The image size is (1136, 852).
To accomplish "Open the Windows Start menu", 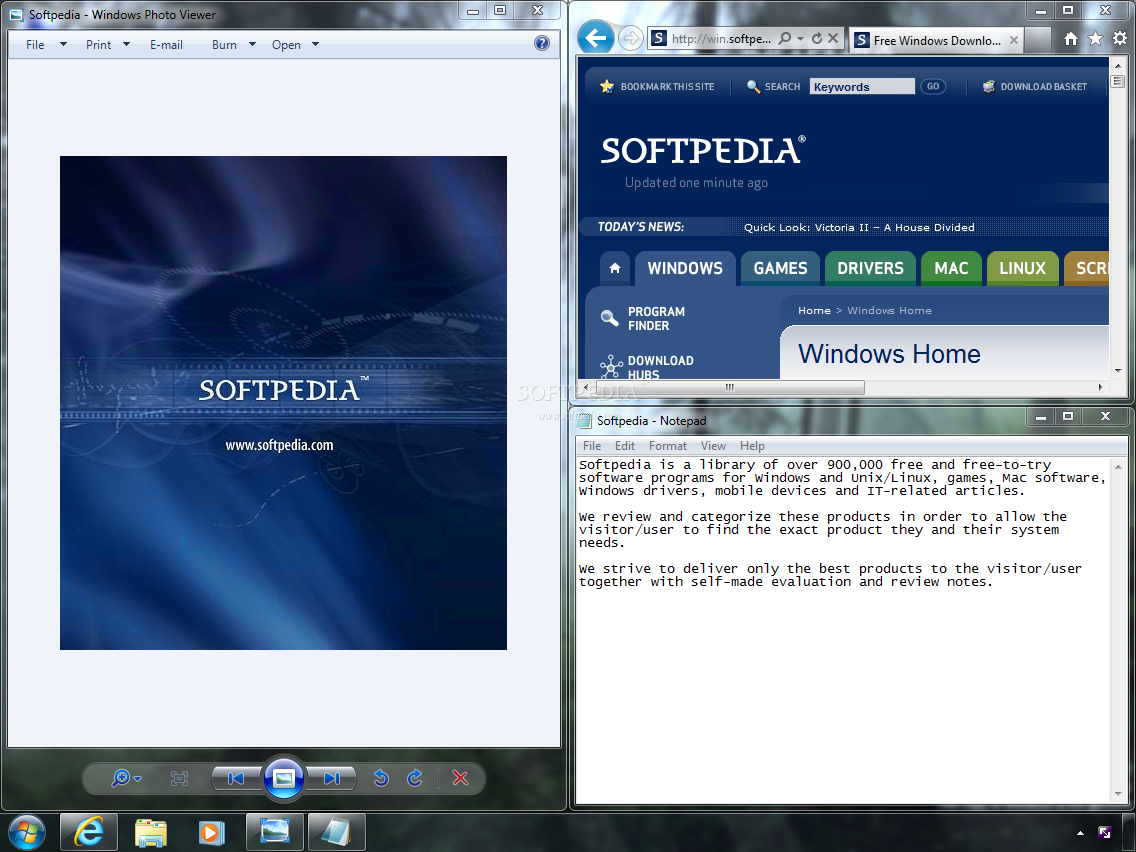I will (27, 832).
